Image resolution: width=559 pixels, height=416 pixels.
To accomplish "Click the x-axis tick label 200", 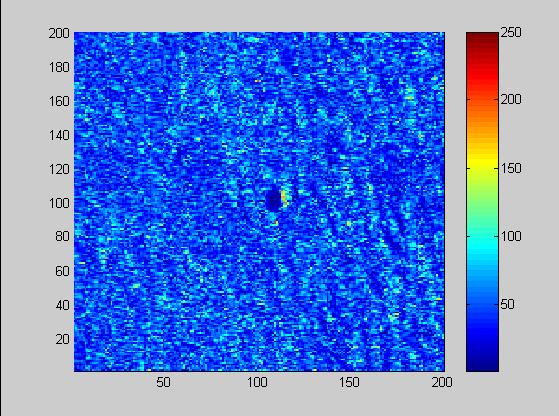I will pyautogui.click(x=442, y=382).
